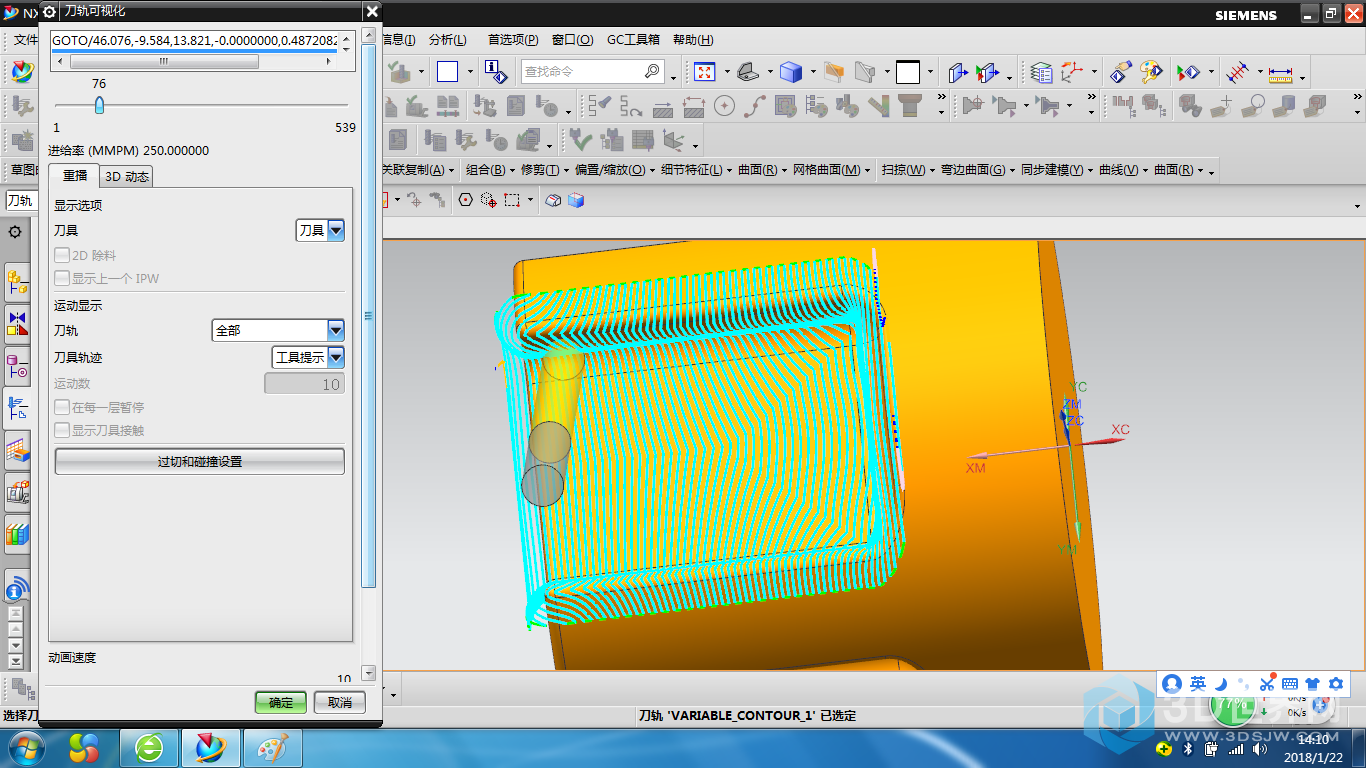
Task: Click the tool path position slider handle
Action: pos(99,105)
